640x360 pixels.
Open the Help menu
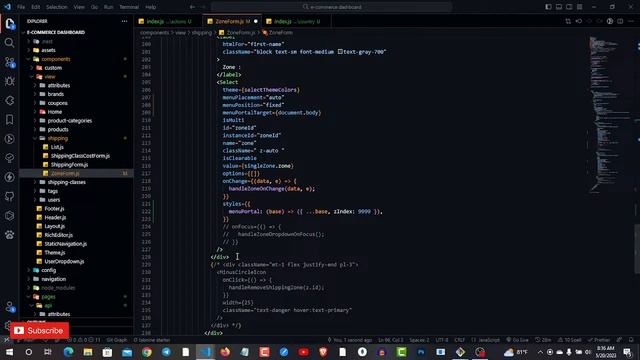pos(151,7)
